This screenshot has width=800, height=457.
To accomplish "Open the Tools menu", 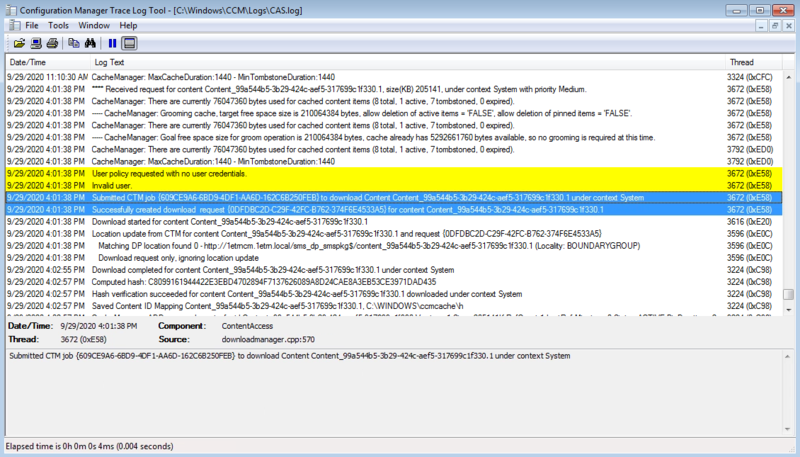I will (59, 24).
